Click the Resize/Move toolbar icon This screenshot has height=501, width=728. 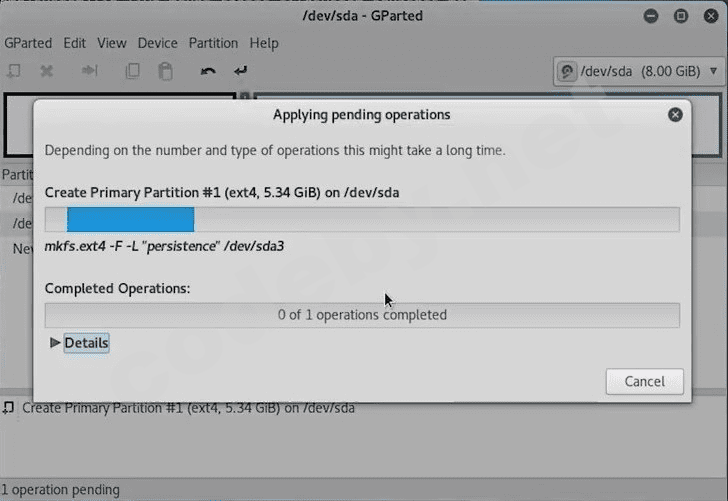pyautogui.click(x=90, y=71)
